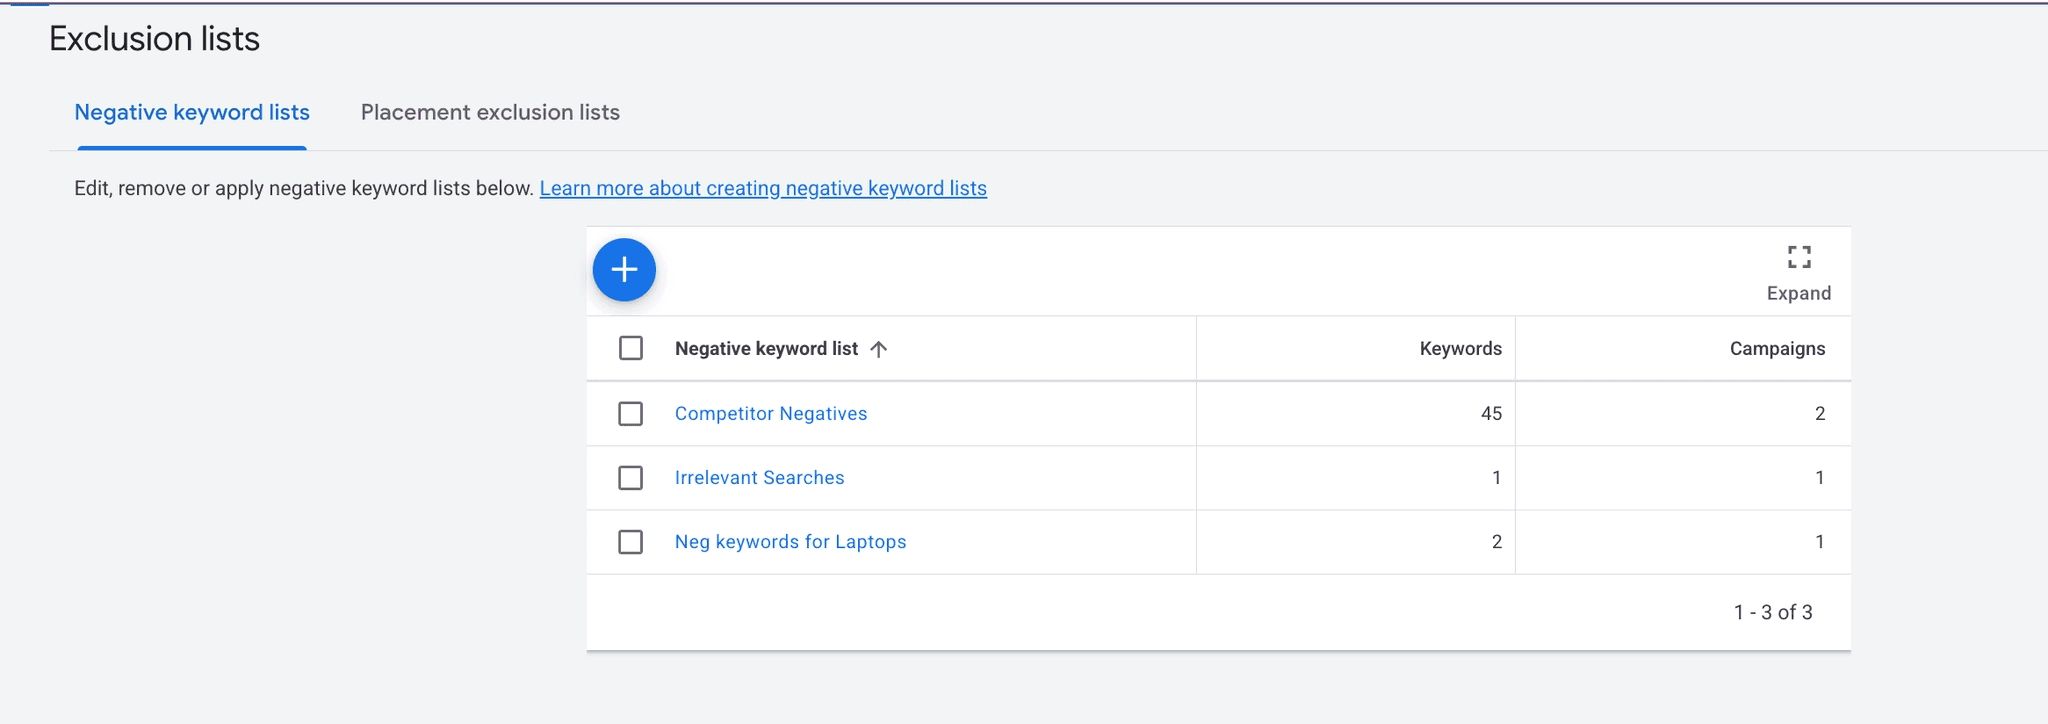Click Learn more about creating negative keyword lists

click(x=763, y=189)
